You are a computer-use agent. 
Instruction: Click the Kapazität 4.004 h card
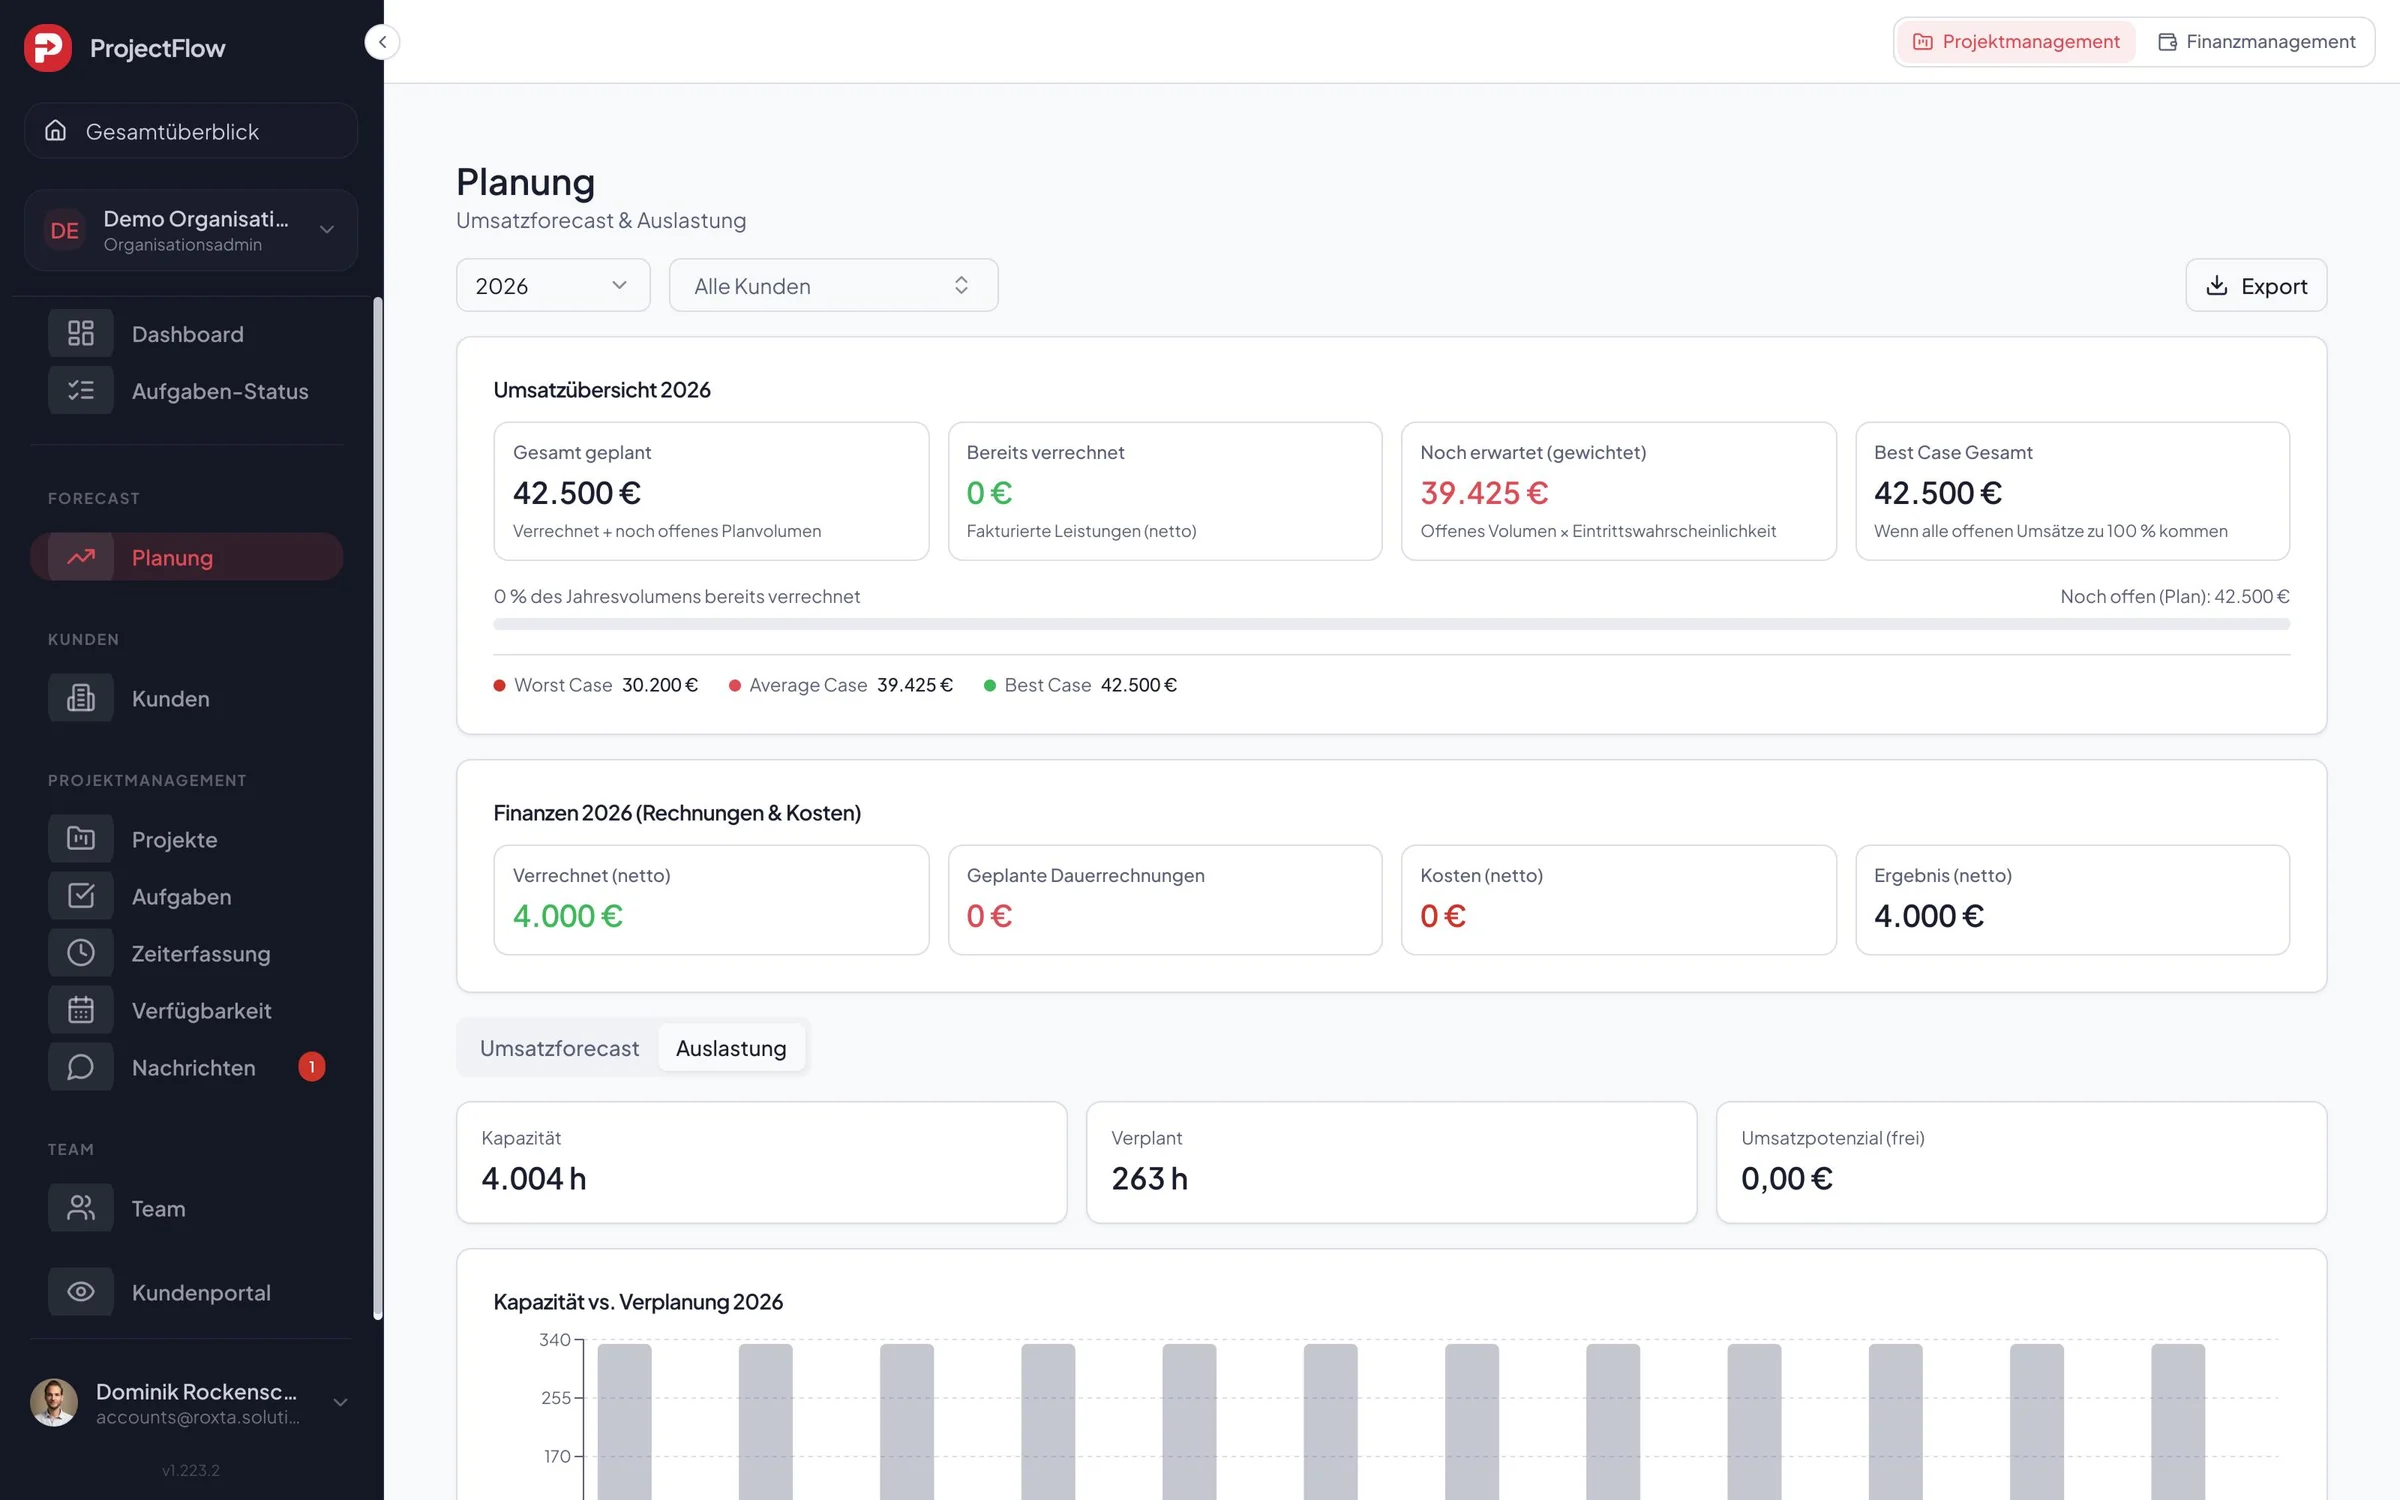pos(762,1162)
